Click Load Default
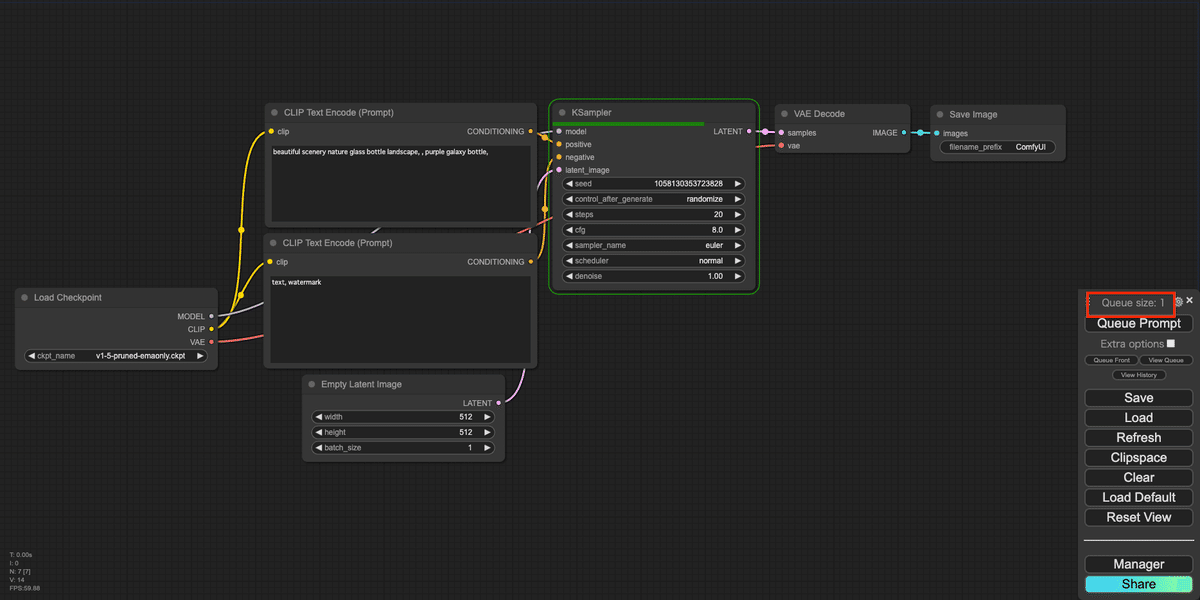 1139,497
